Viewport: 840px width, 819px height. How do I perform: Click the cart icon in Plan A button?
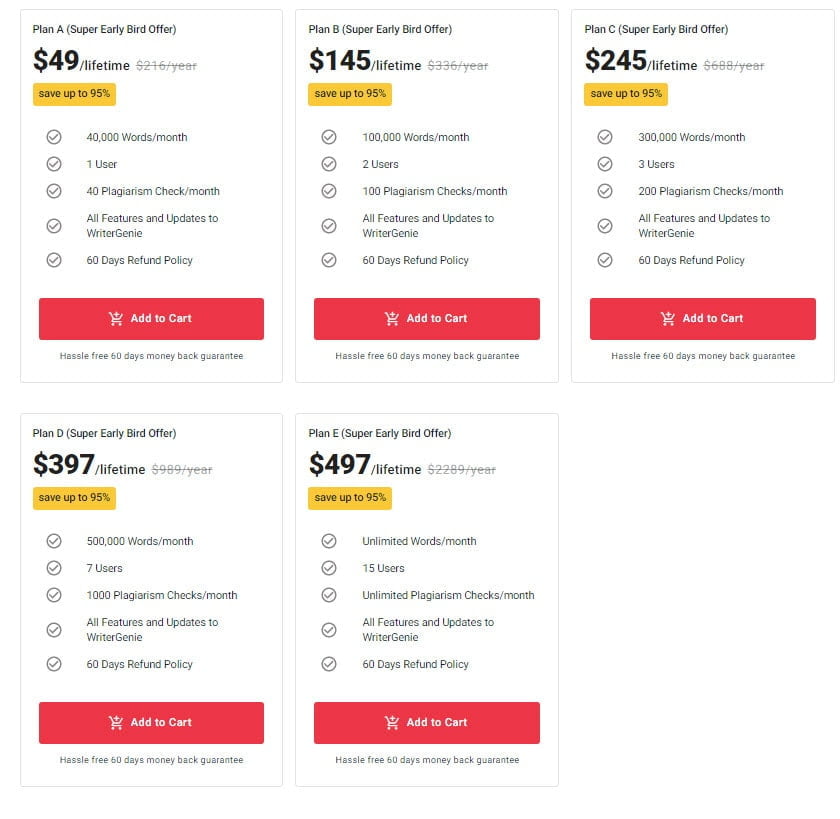tap(116, 319)
